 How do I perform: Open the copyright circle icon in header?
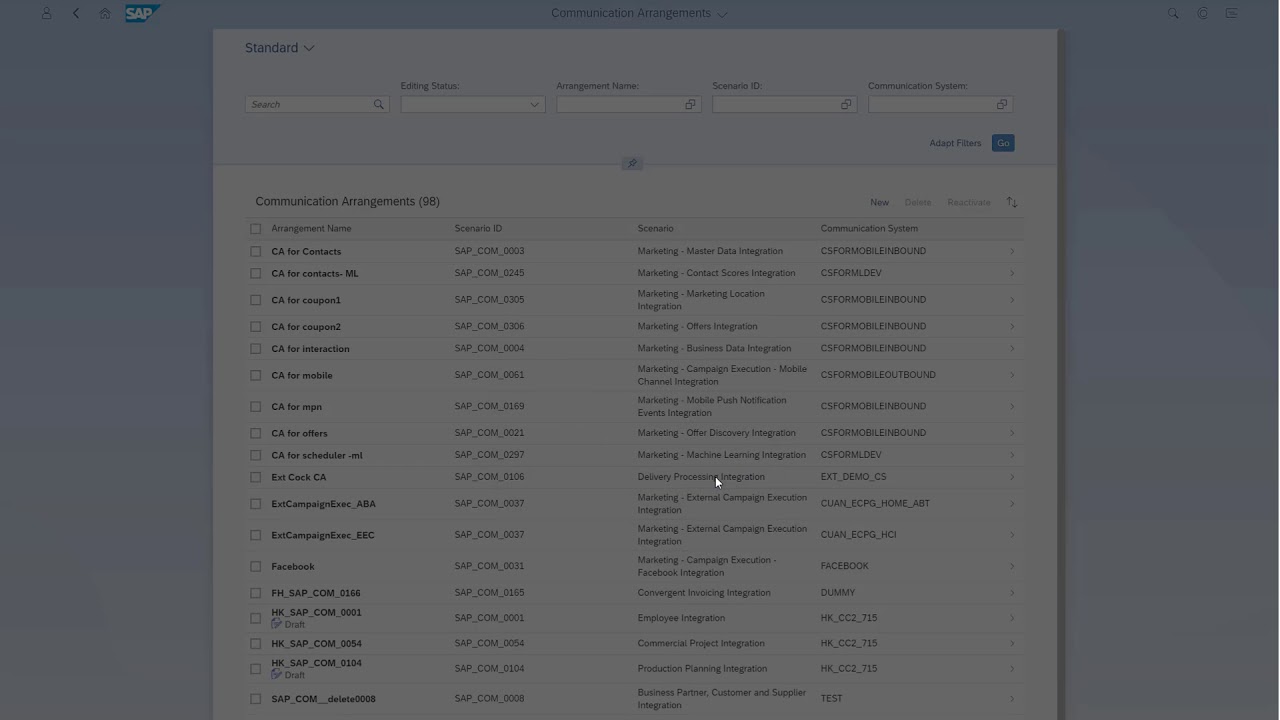pyautogui.click(x=1203, y=13)
